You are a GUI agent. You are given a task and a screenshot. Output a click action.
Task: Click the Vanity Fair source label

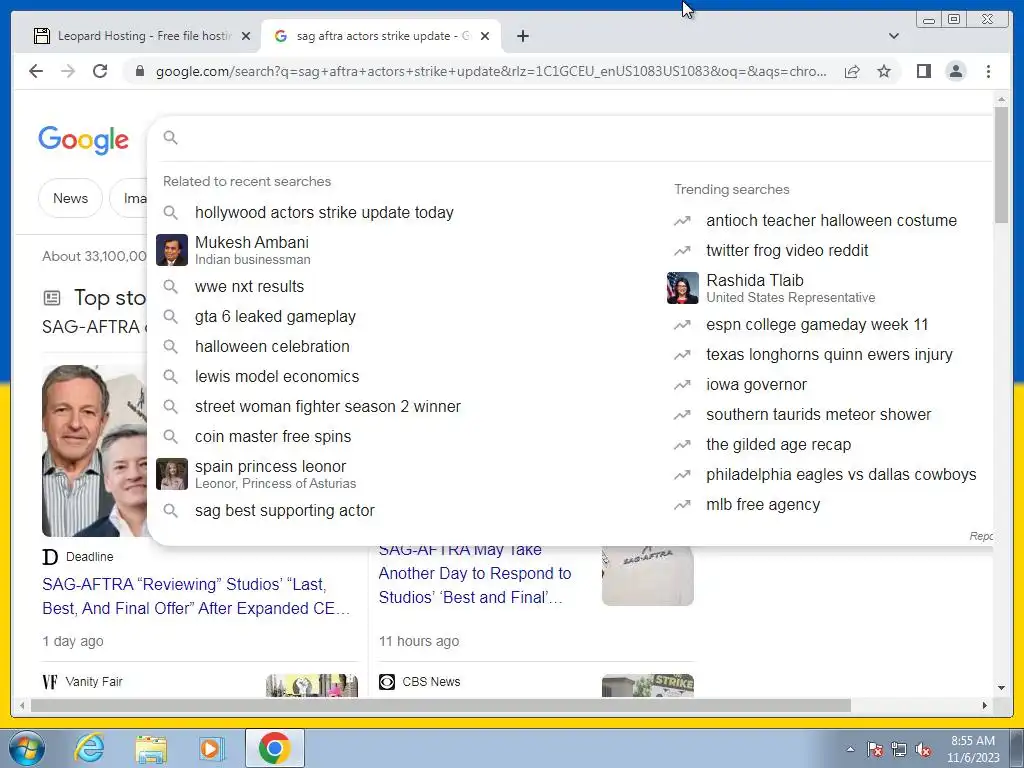pos(94,682)
